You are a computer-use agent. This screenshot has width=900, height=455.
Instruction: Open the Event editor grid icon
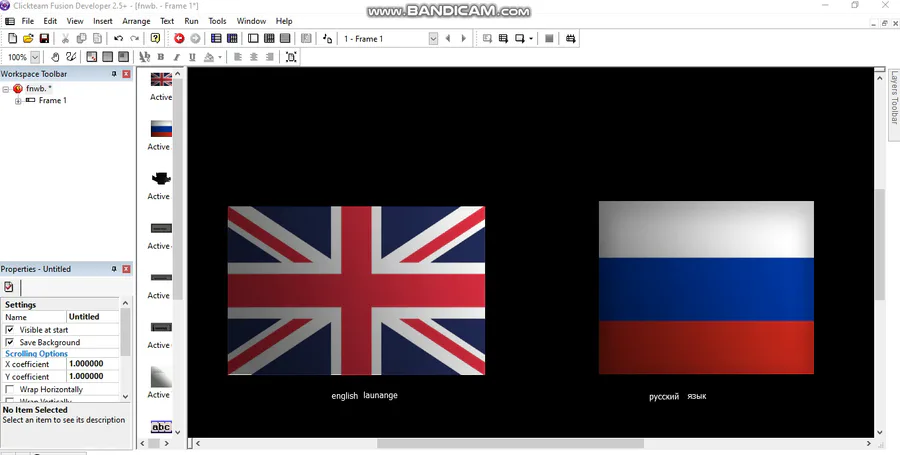tap(269, 38)
